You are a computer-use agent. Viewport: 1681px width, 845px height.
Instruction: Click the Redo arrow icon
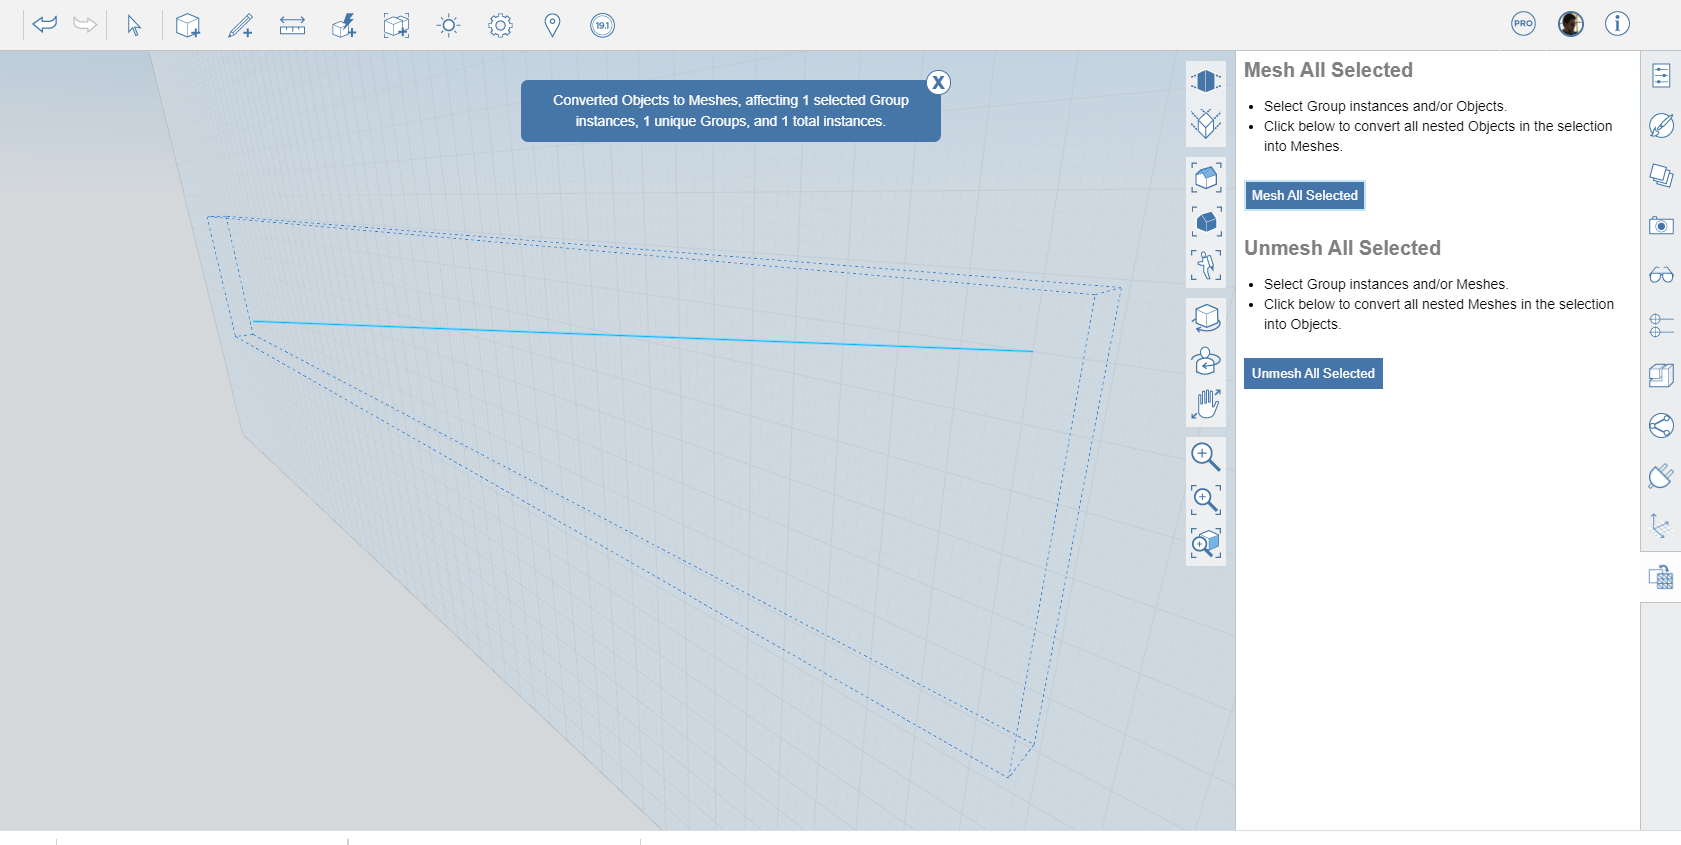pos(85,24)
